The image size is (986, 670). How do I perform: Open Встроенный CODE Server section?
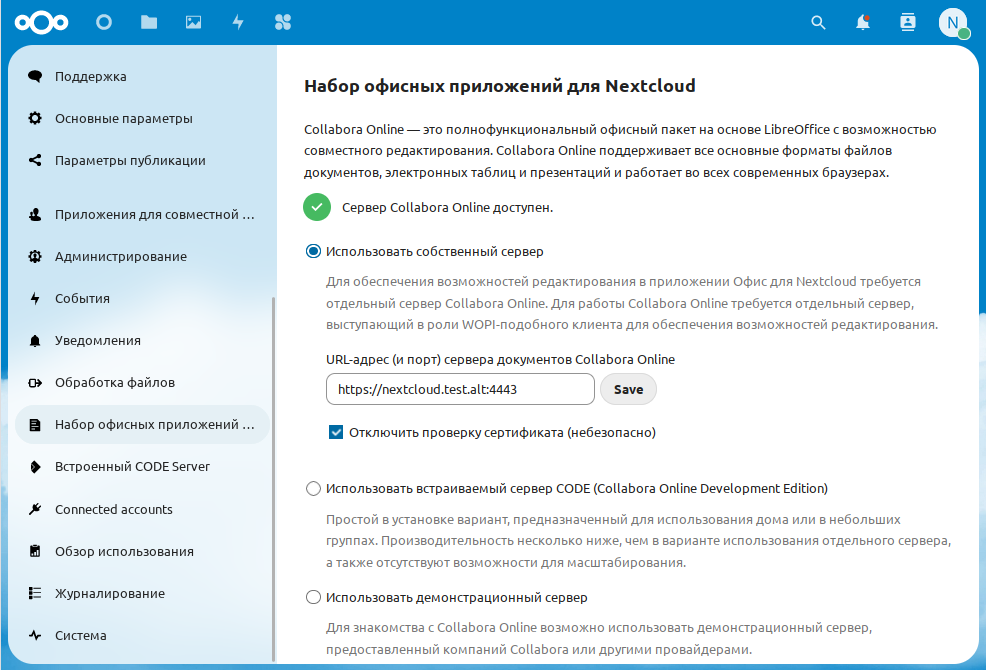click(142, 467)
